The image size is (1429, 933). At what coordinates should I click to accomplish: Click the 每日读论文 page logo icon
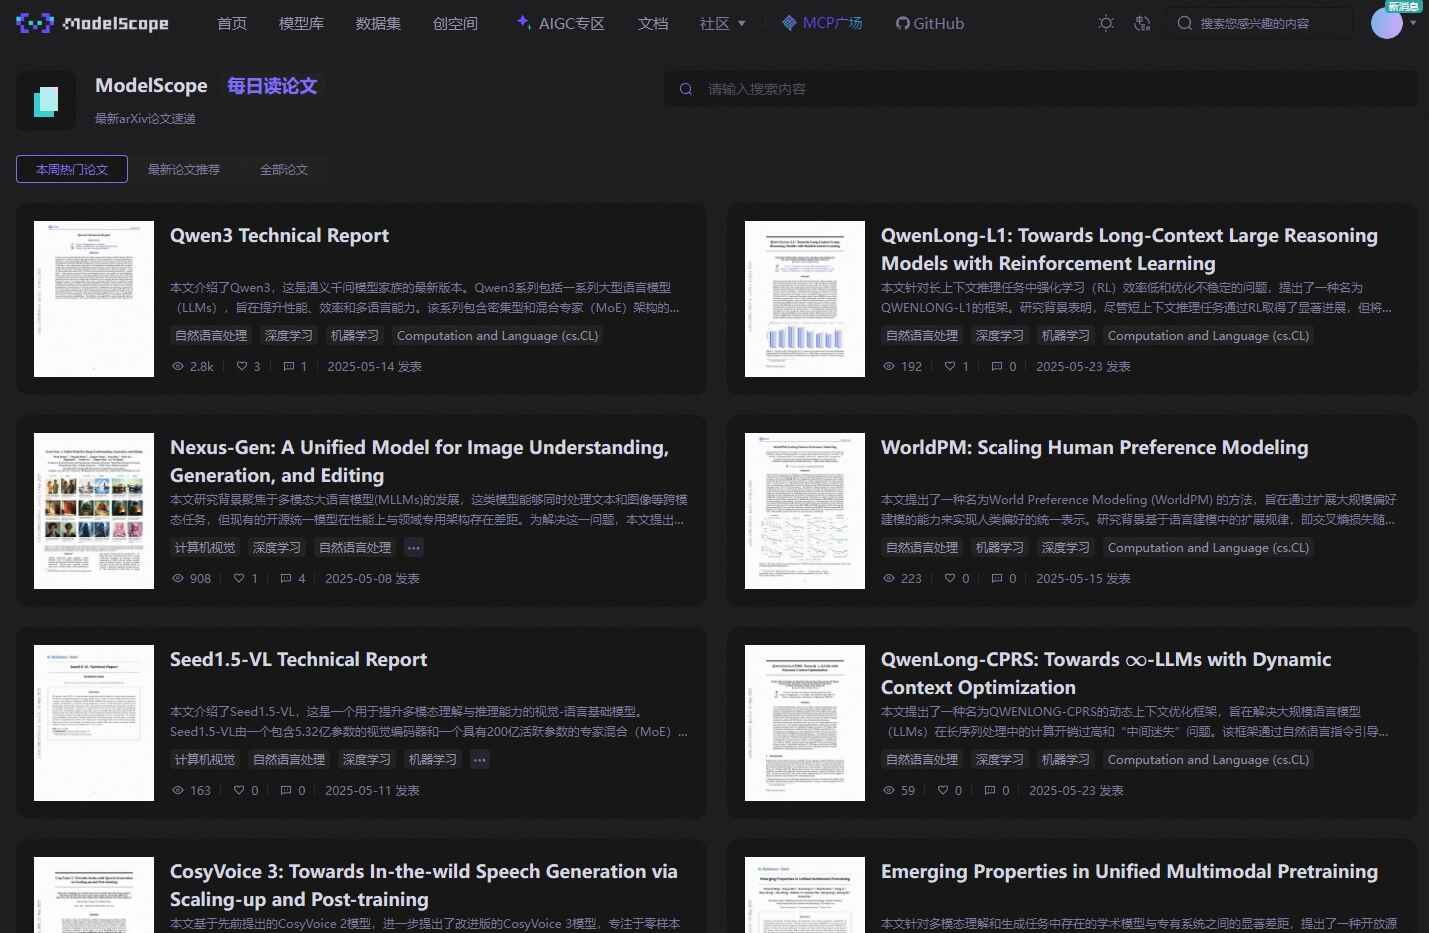(46, 100)
